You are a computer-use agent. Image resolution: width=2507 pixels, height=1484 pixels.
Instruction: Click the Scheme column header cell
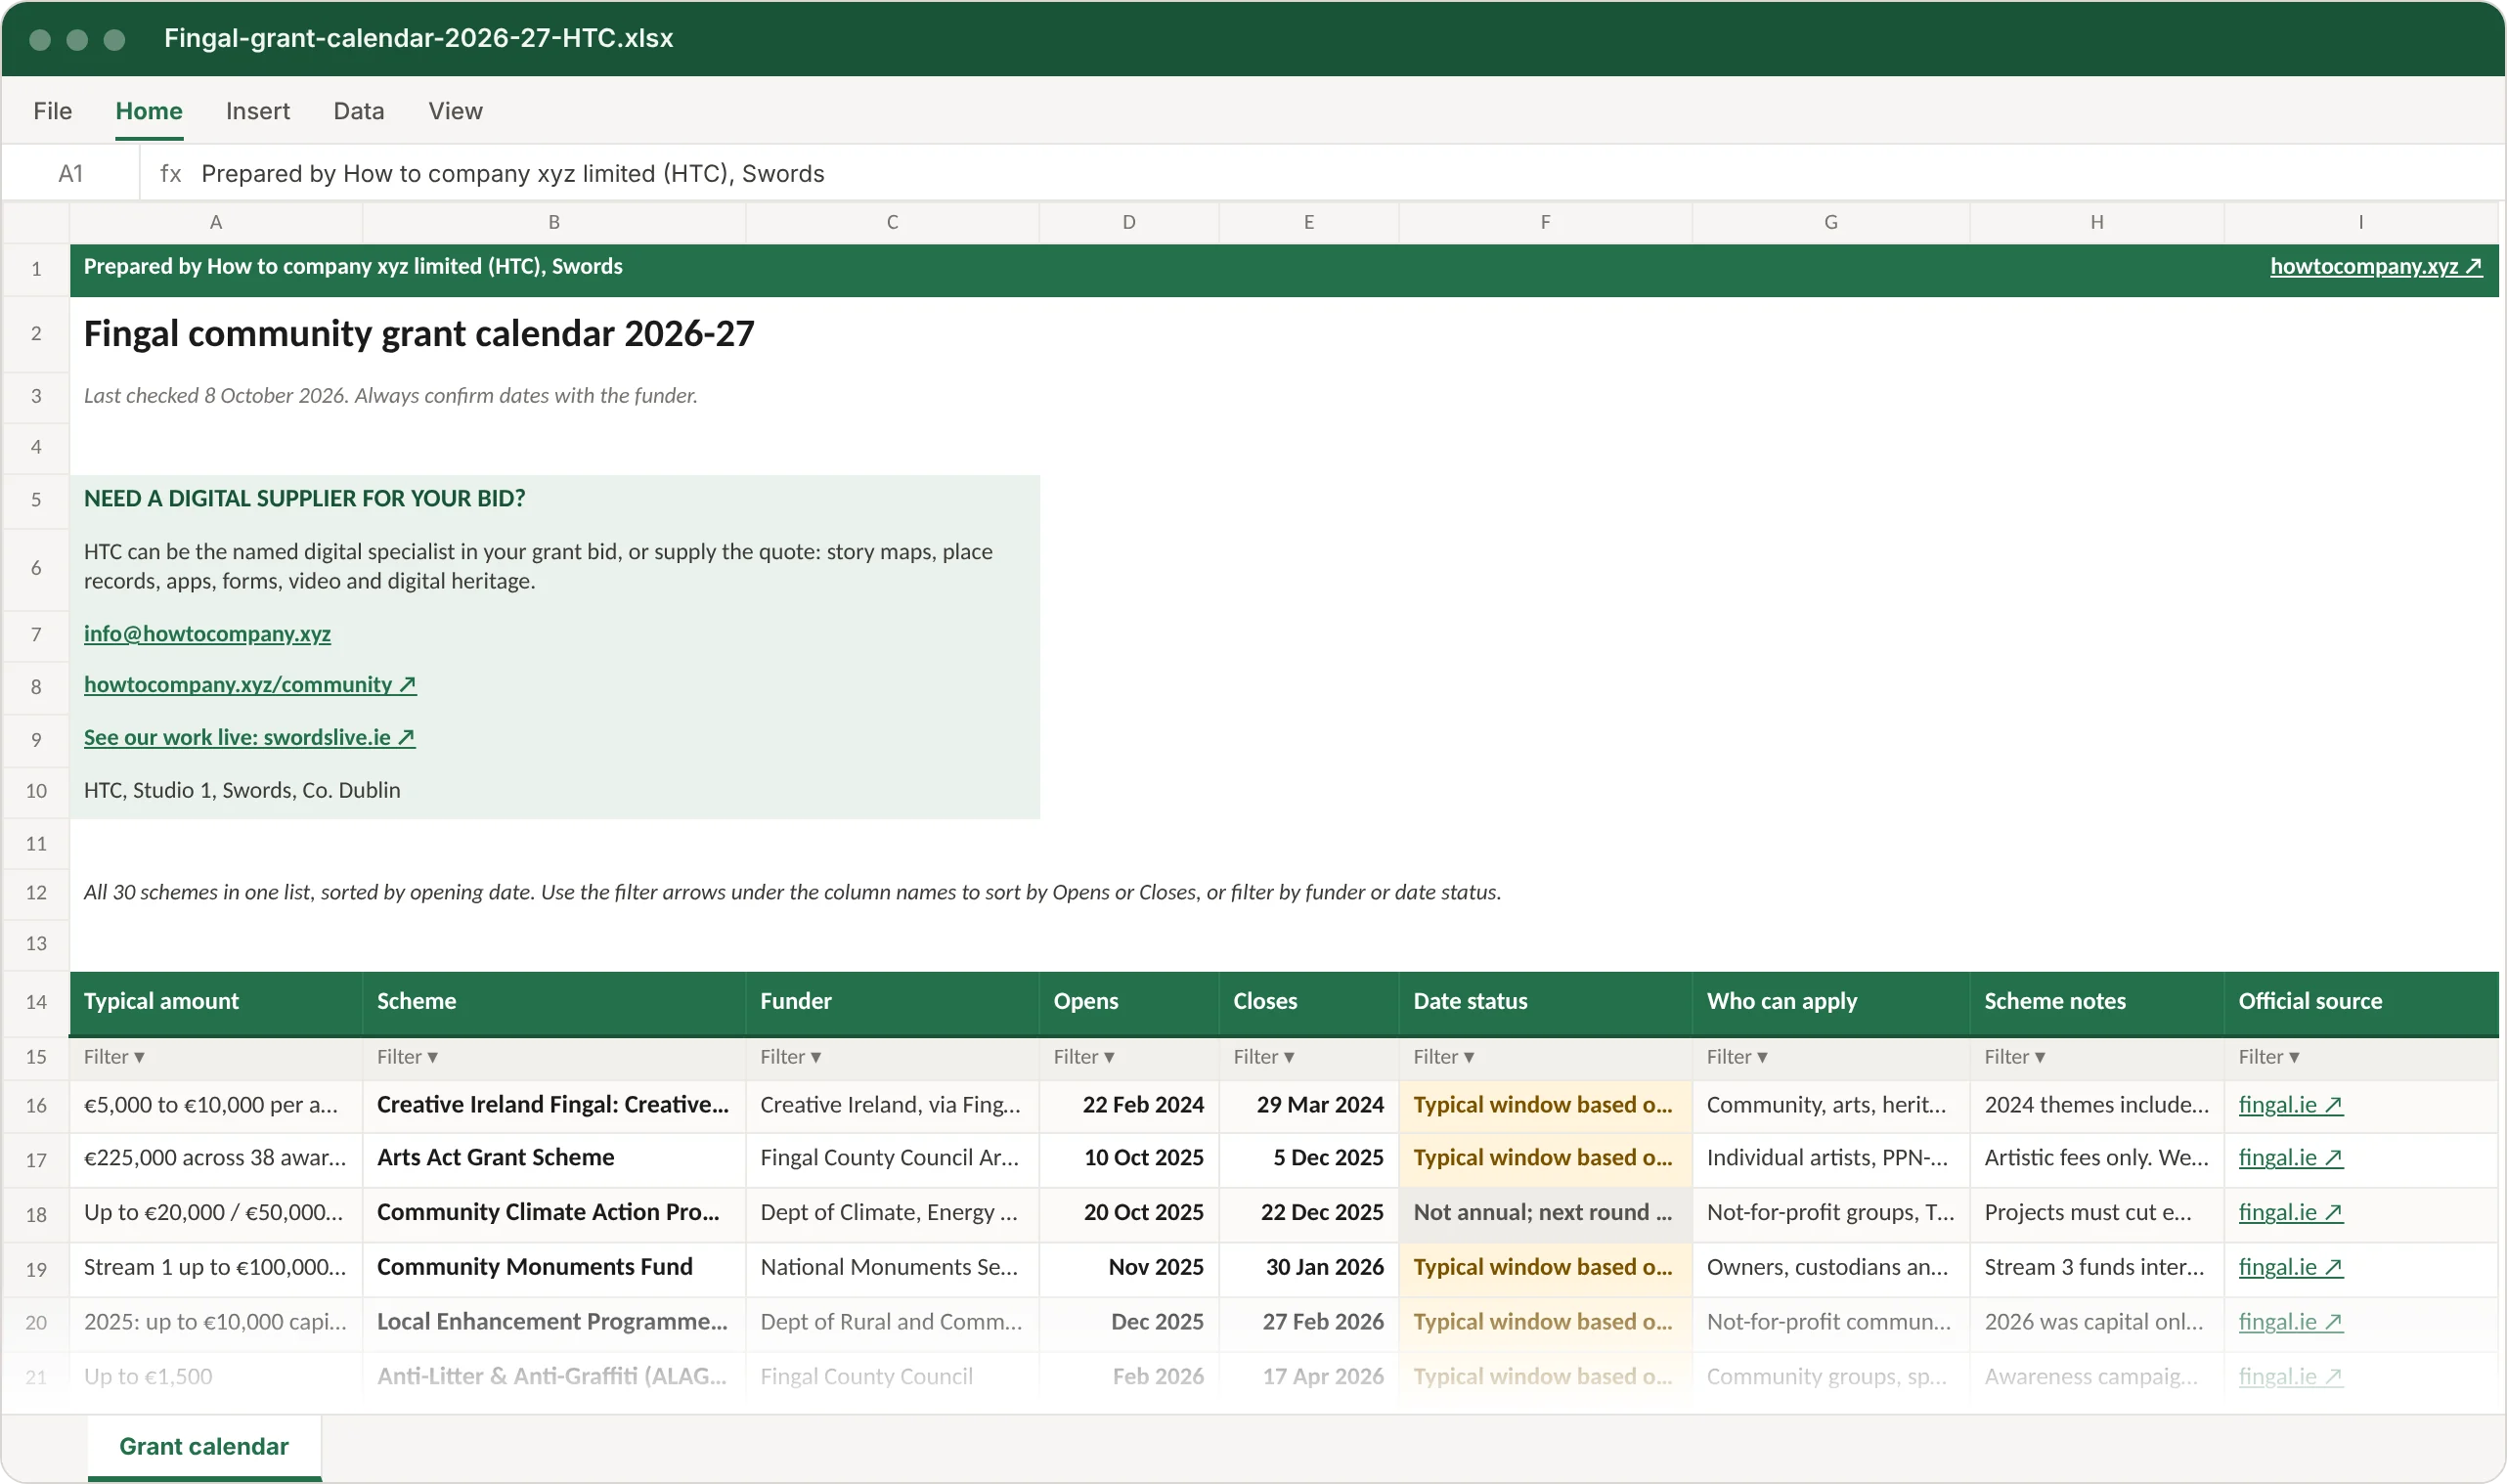tap(554, 1002)
